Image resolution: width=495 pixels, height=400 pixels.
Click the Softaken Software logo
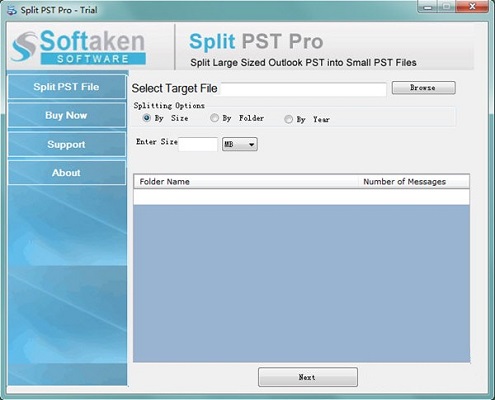78,47
